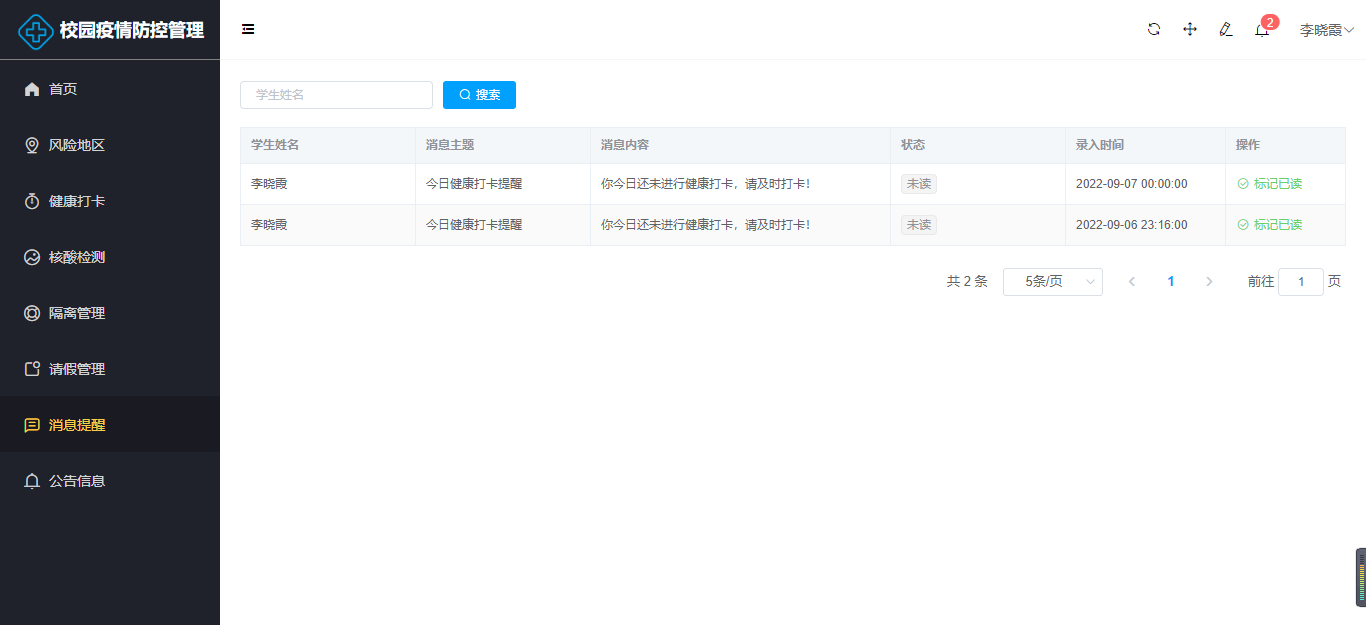This screenshot has width=1366, height=625.
Task: Click the sidebar collapse hamburger icon
Action: pos(248,29)
